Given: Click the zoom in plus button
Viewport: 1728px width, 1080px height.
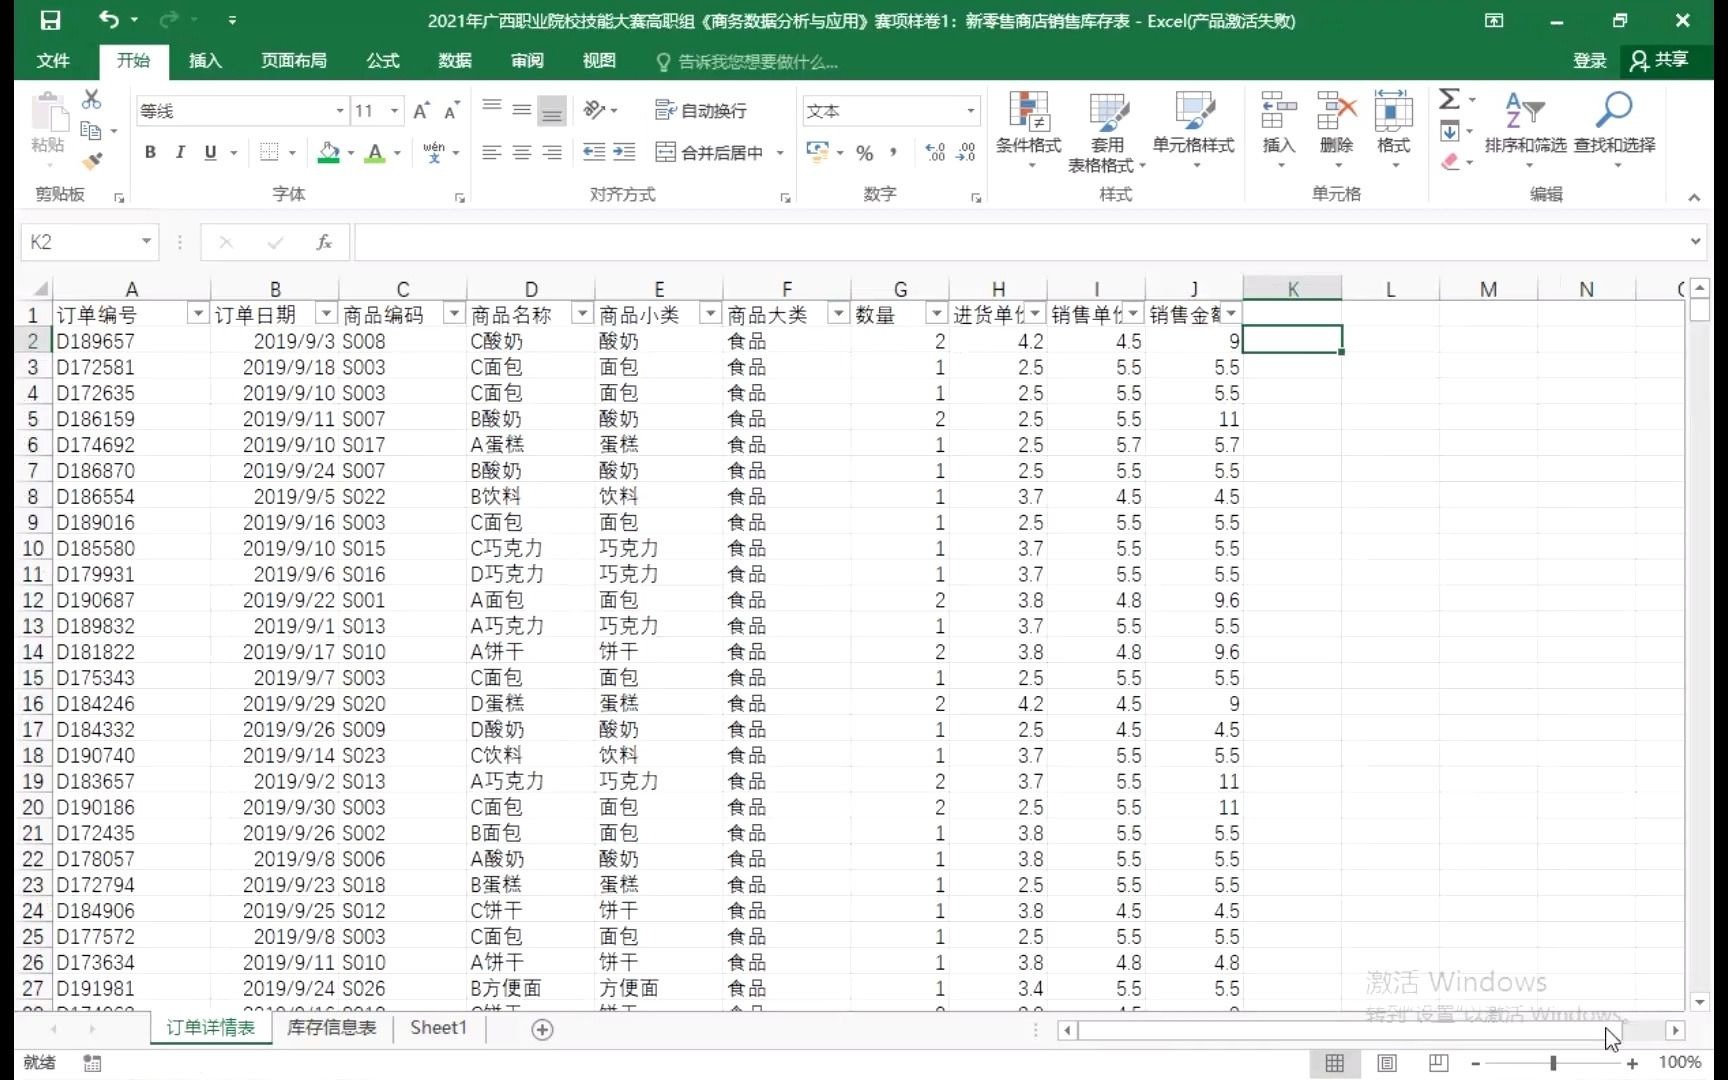Looking at the screenshot, I should (1632, 1063).
